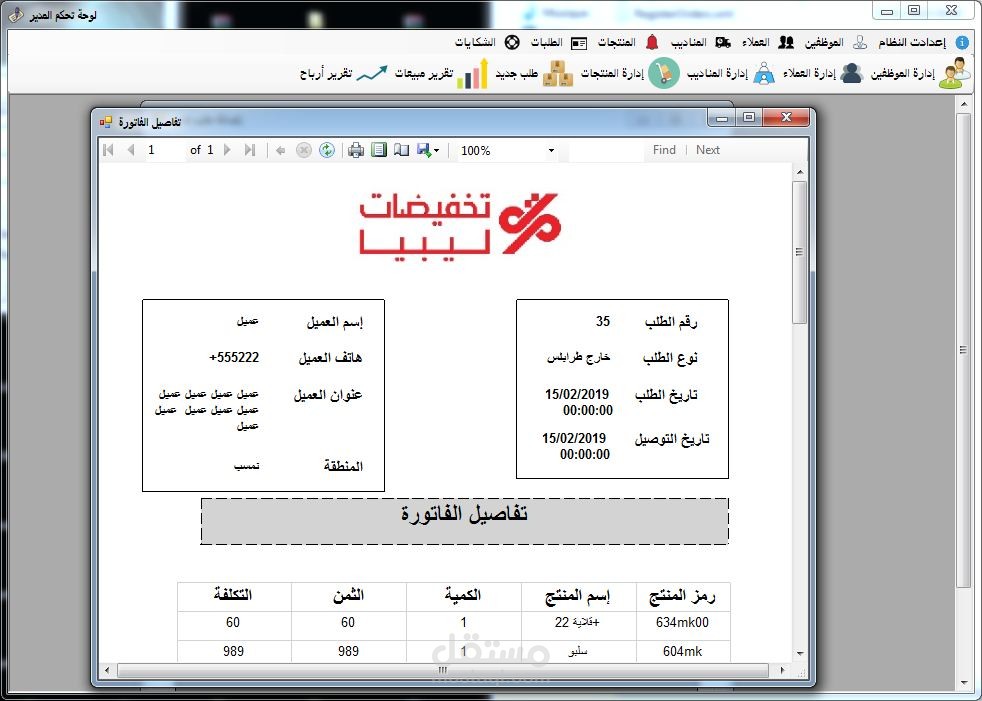Click the report scroll up arrow
982x701 pixels.
pyautogui.click(x=800, y=172)
